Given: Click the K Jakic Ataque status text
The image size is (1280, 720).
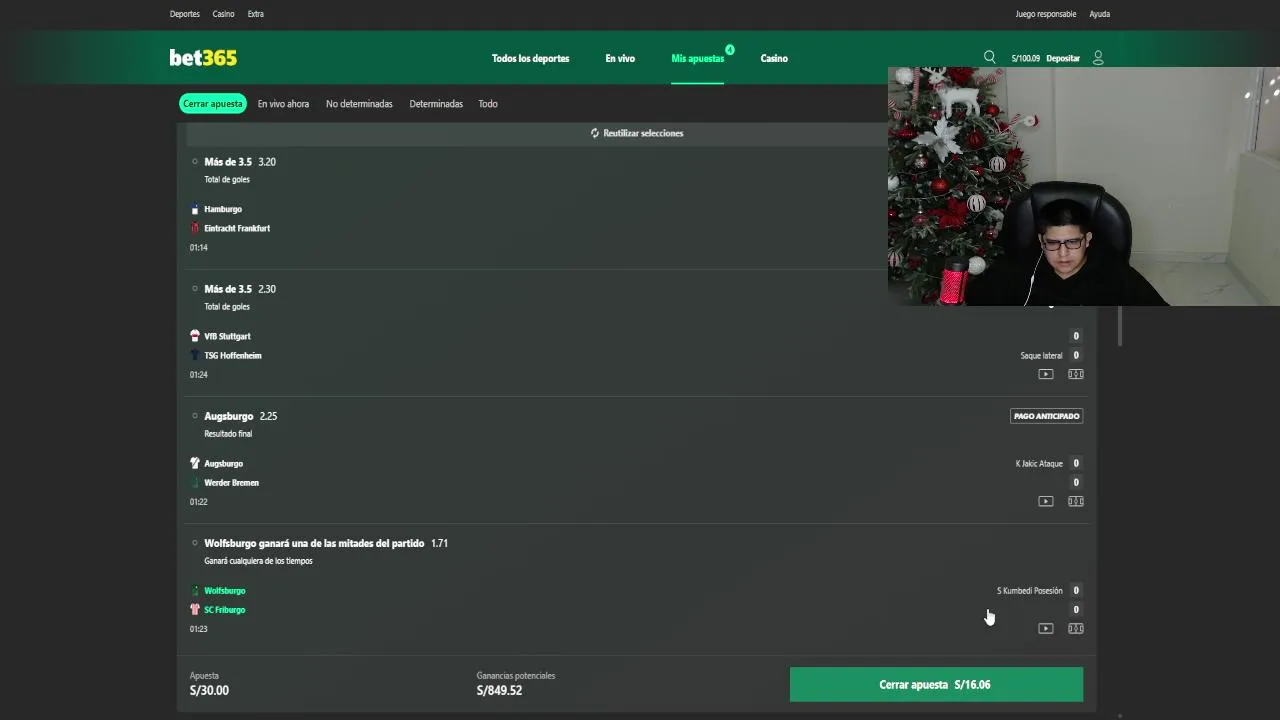Looking at the screenshot, I should pos(1039,463).
